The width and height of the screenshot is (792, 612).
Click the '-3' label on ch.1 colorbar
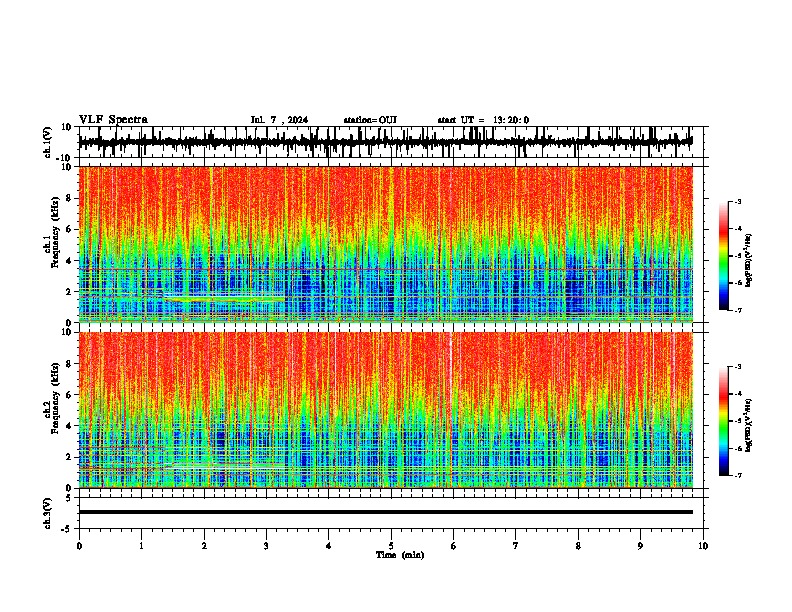point(737,201)
